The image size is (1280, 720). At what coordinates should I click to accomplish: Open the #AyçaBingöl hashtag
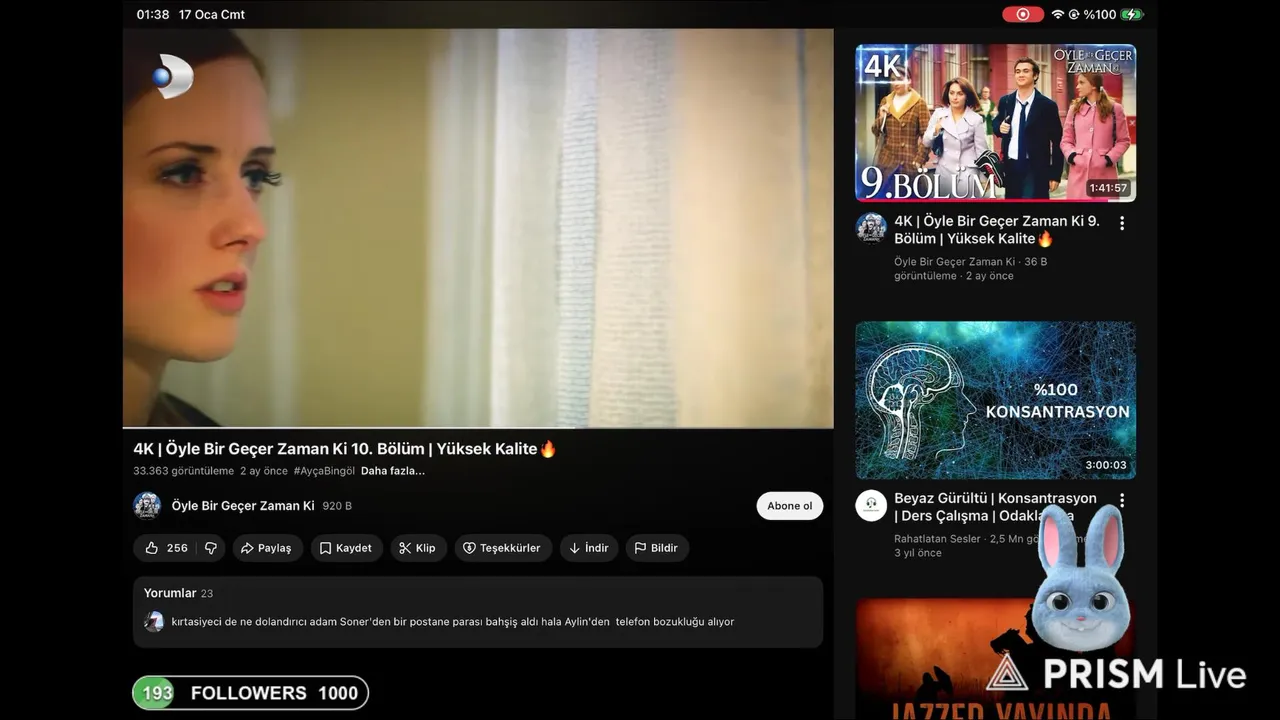pyautogui.click(x=324, y=471)
